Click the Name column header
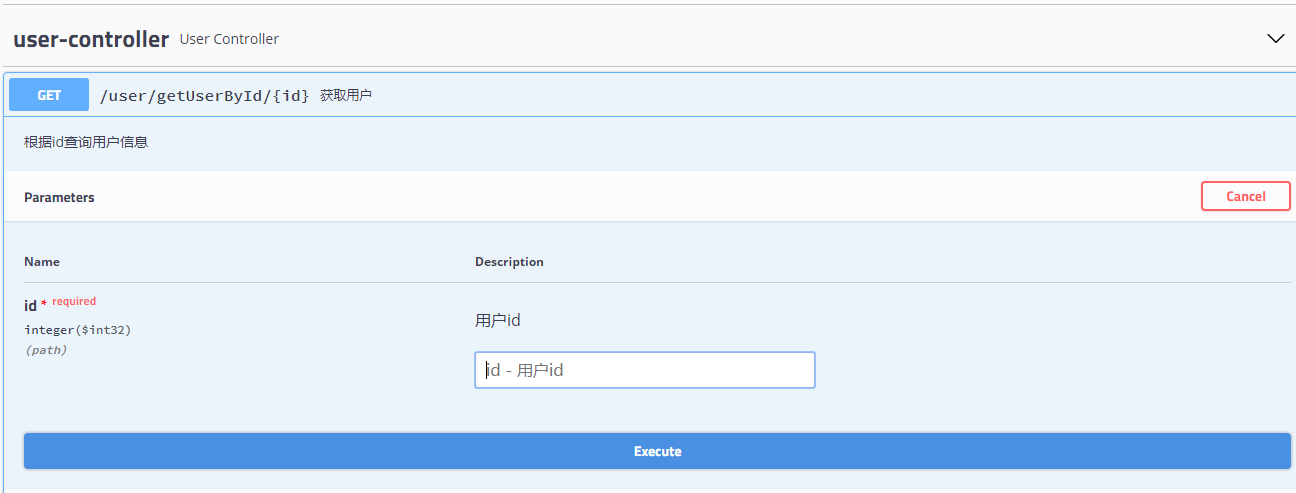This screenshot has height=493, width=1296. click(x=42, y=262)
